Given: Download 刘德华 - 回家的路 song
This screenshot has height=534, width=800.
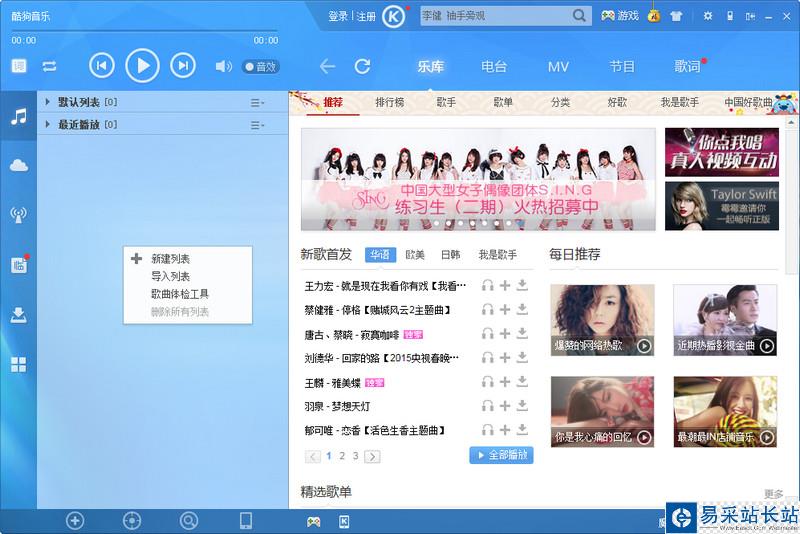Looking at the screenshot, I should (522, 358).
